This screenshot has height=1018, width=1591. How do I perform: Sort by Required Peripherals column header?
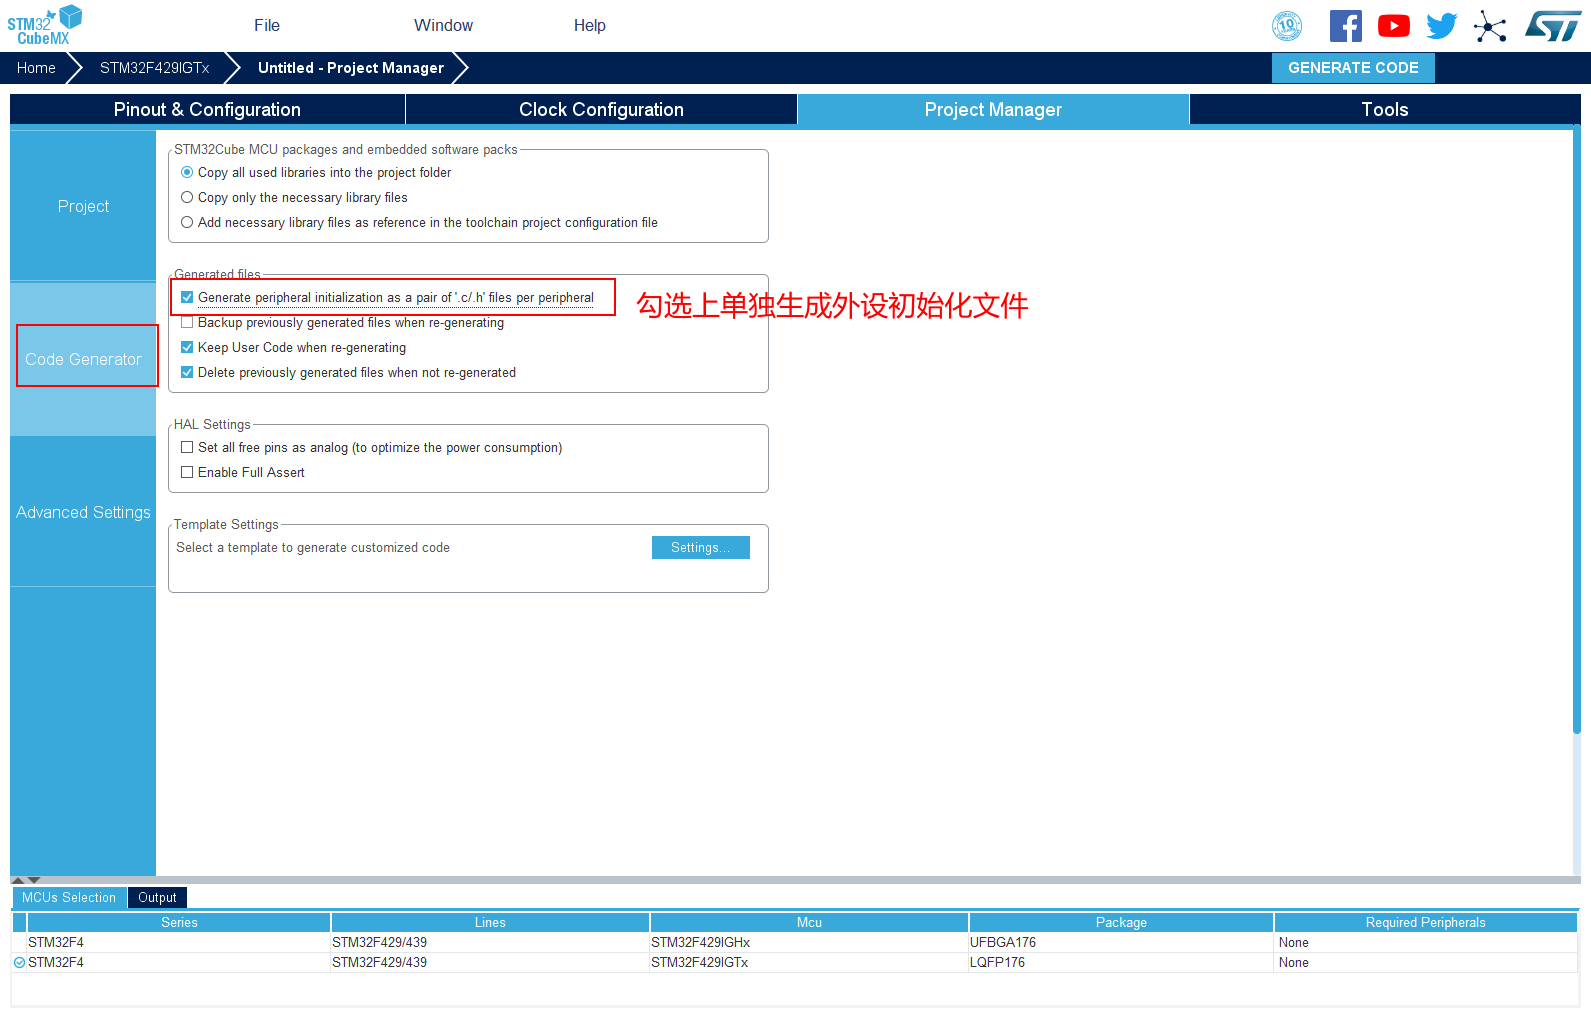[x=1426, y=922]
